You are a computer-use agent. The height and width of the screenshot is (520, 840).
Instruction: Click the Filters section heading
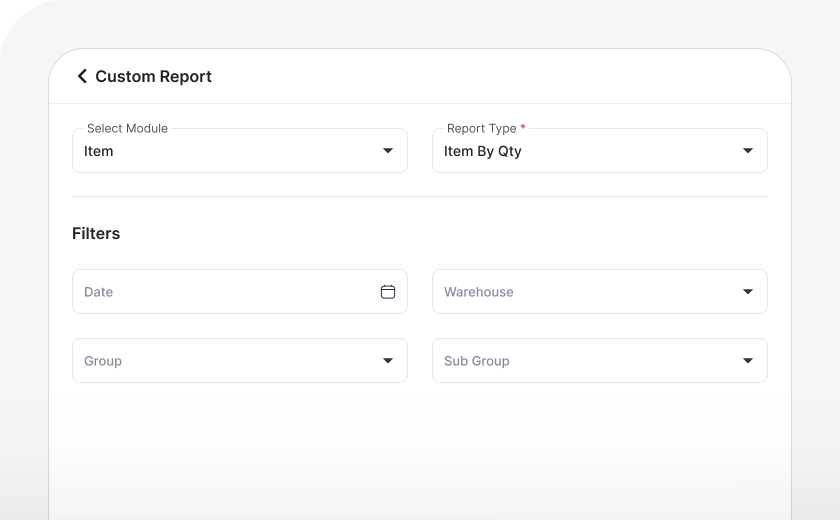(96, 233)
